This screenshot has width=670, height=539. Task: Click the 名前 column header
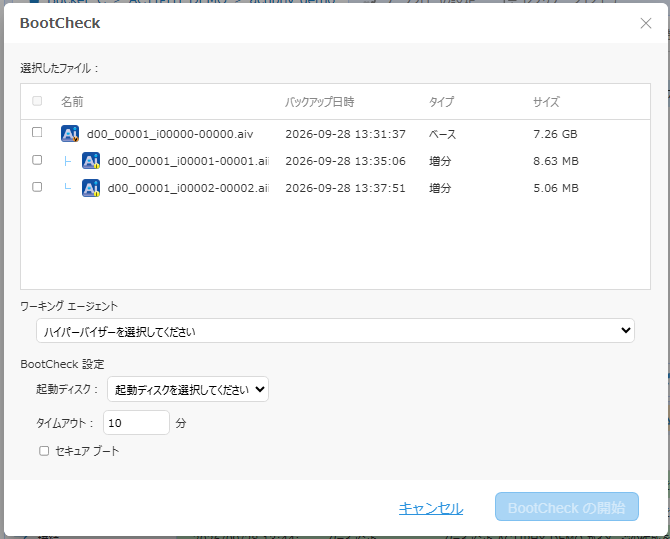(x=72, y=102)
